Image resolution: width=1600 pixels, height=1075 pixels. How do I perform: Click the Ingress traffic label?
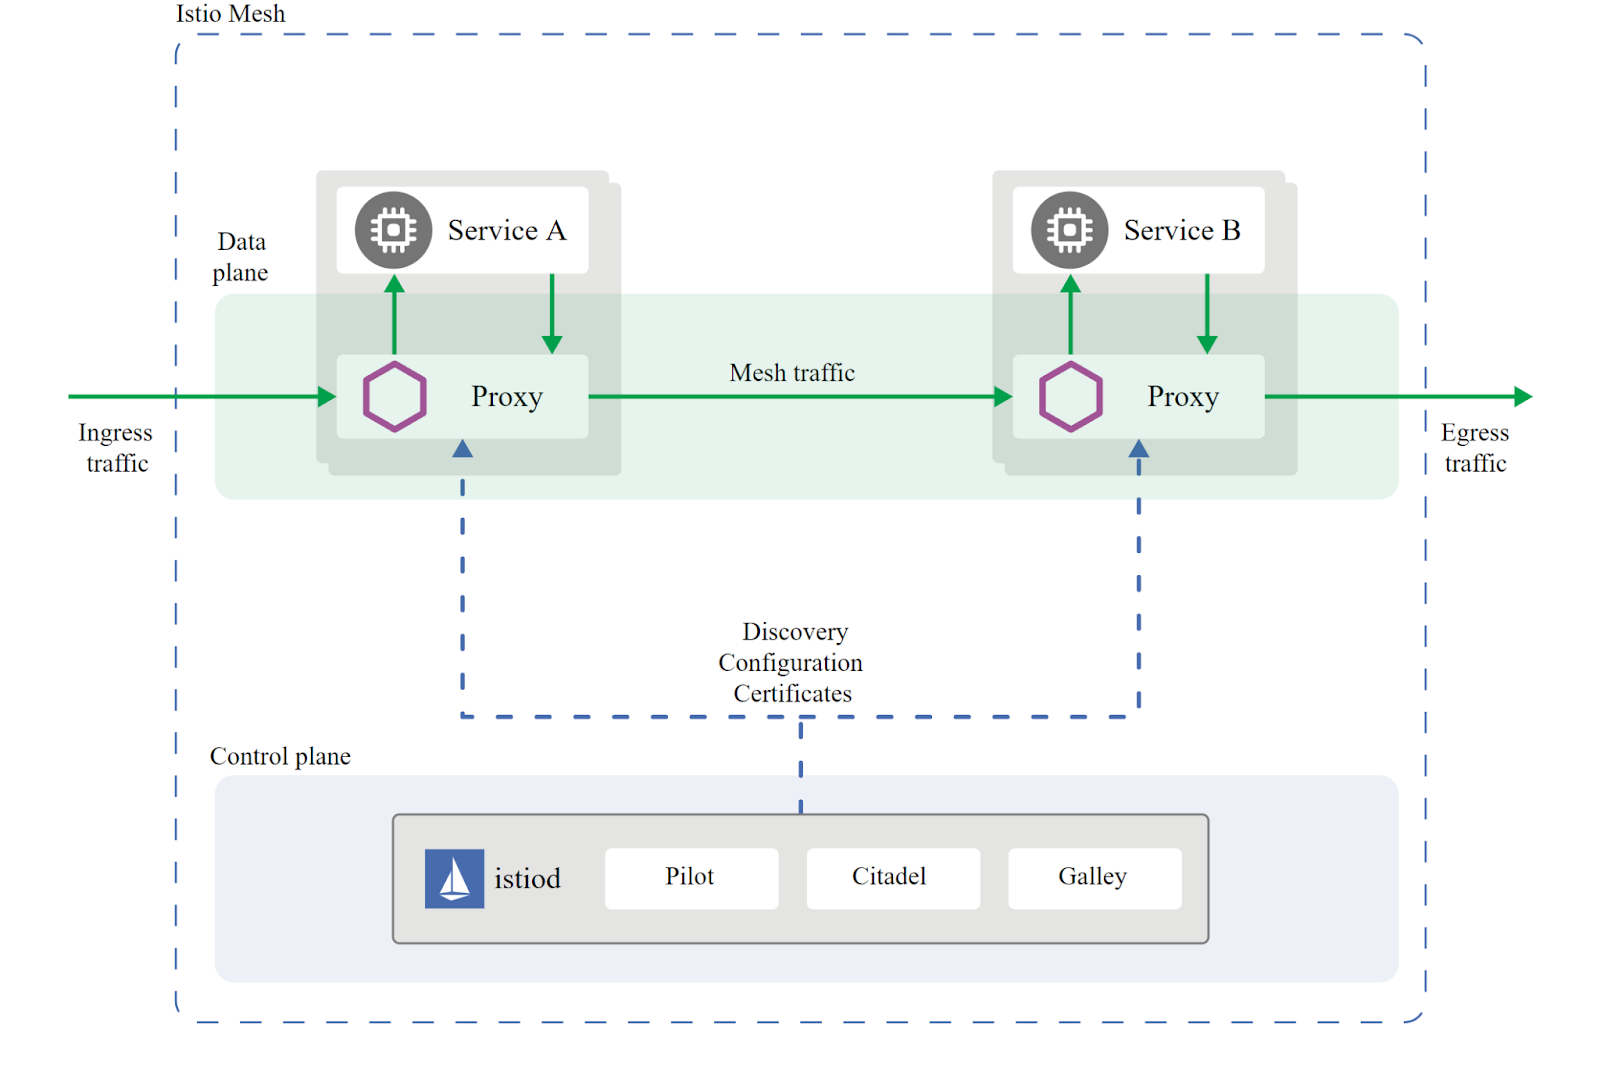click(116, 448)
